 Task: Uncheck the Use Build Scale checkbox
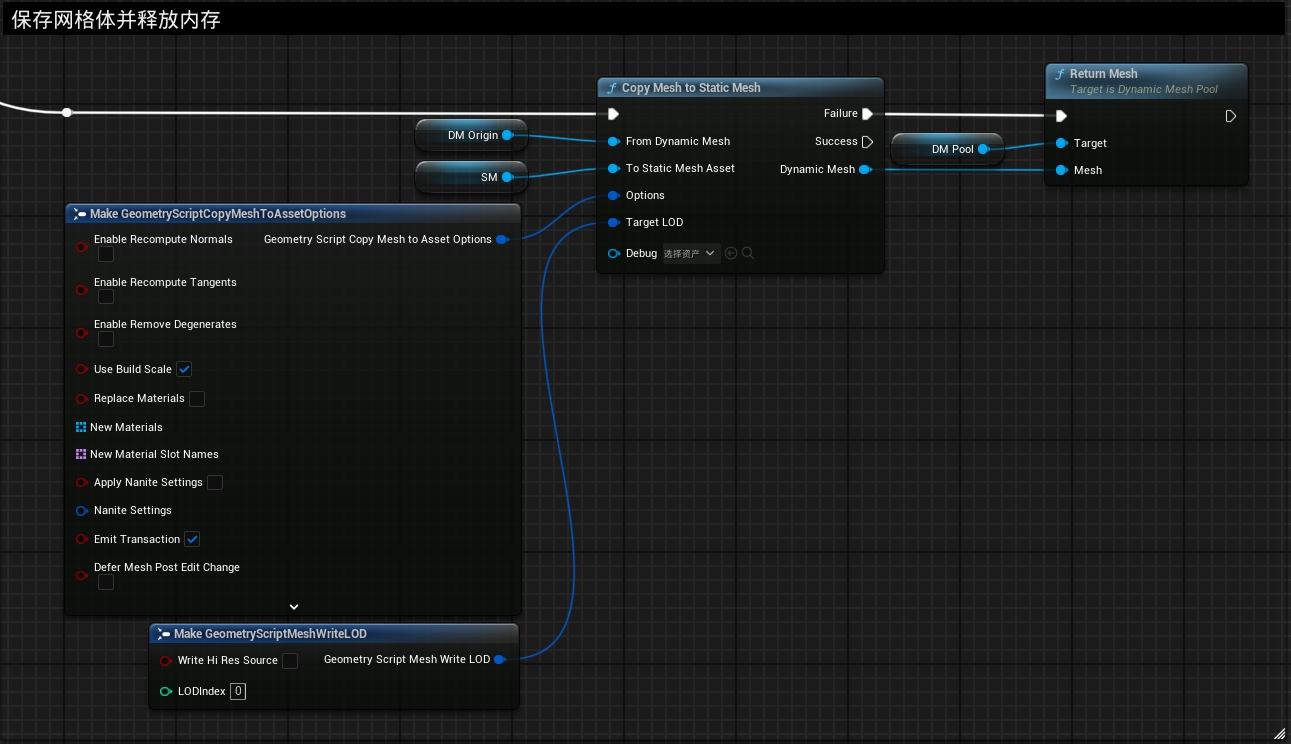coord(184,369)
